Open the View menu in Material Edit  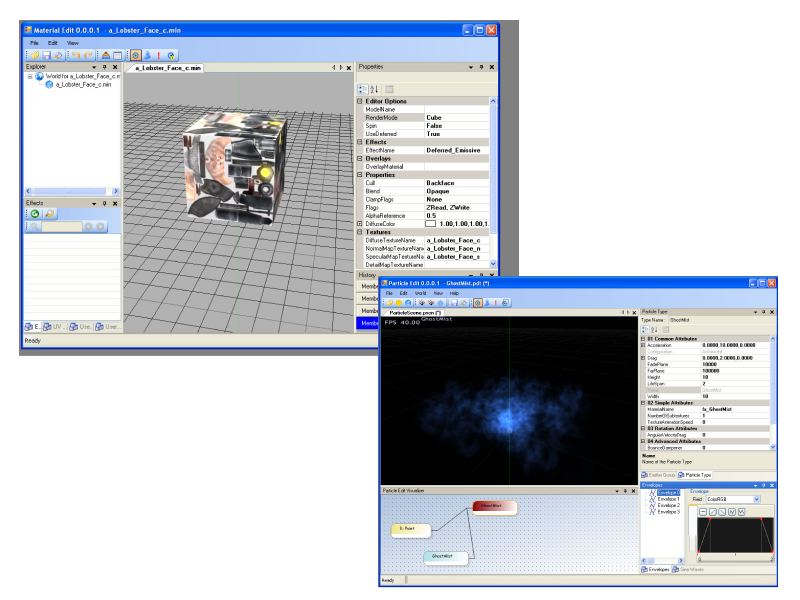pyautogui.click(x=73, y=43)
